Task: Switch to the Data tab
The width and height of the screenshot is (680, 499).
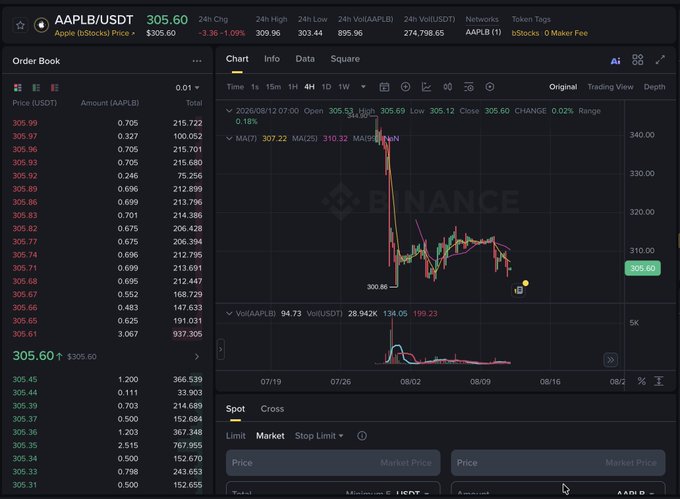Action: coord(305,59)
